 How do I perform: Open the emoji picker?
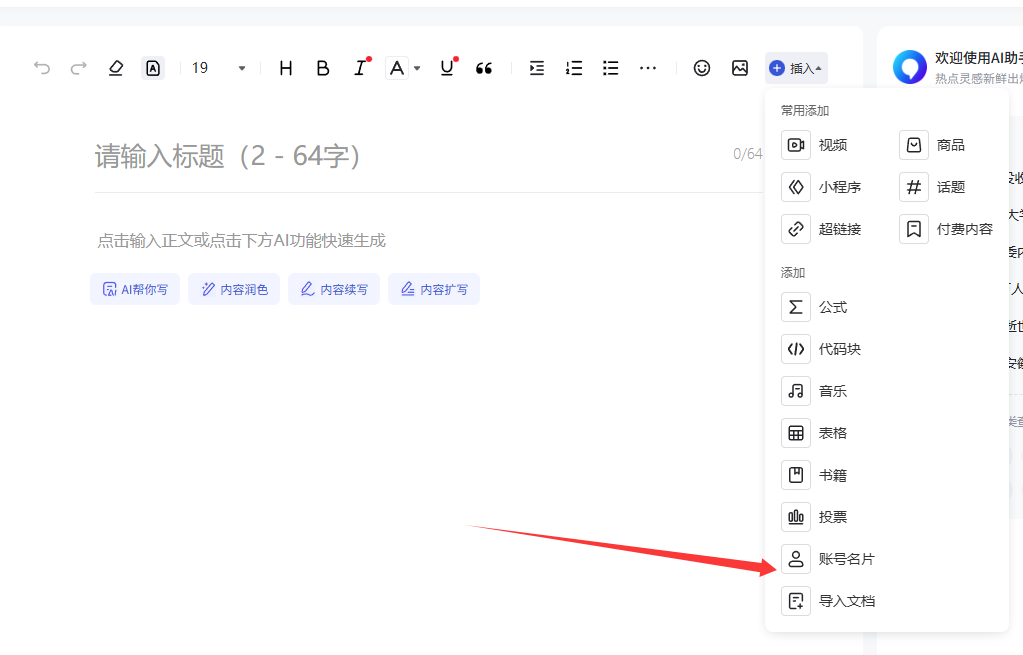(x=702, y=68)
